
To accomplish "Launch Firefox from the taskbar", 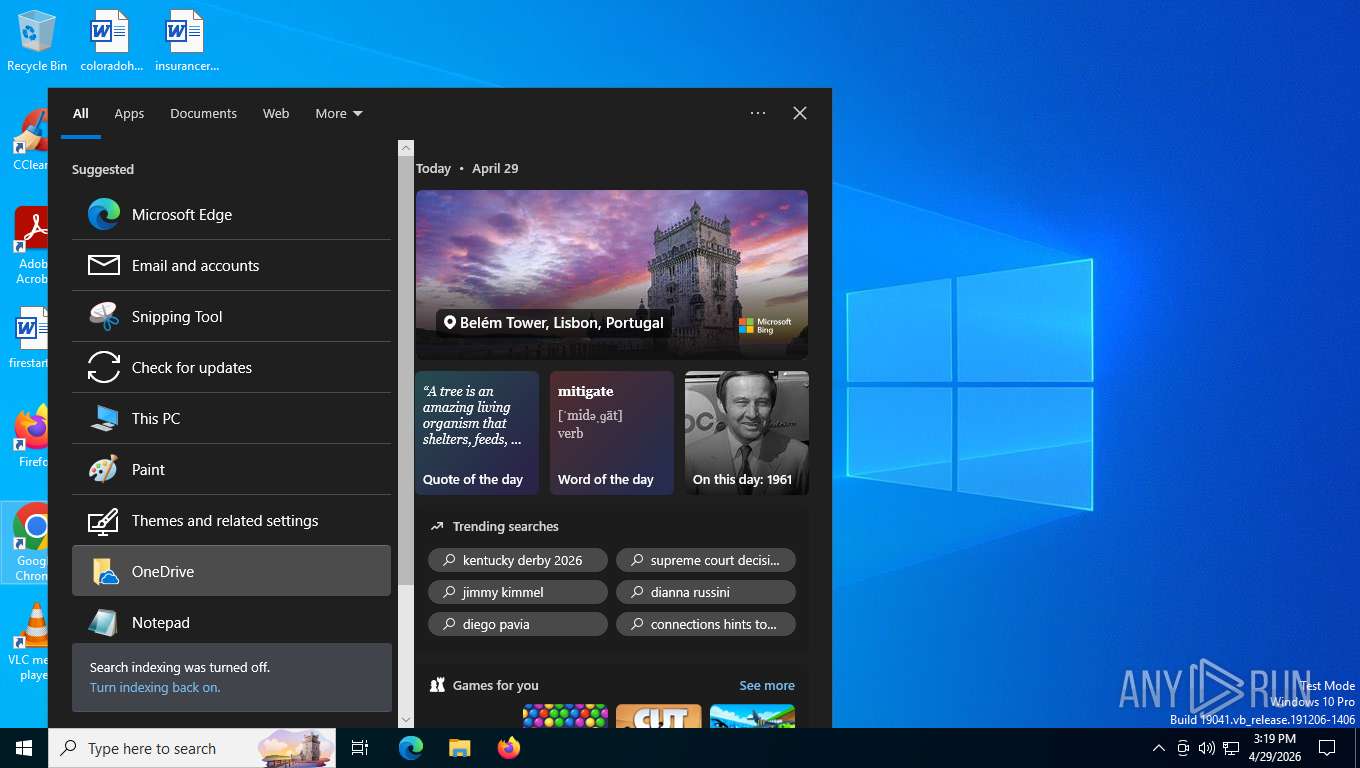I will (x=508, y=748).
